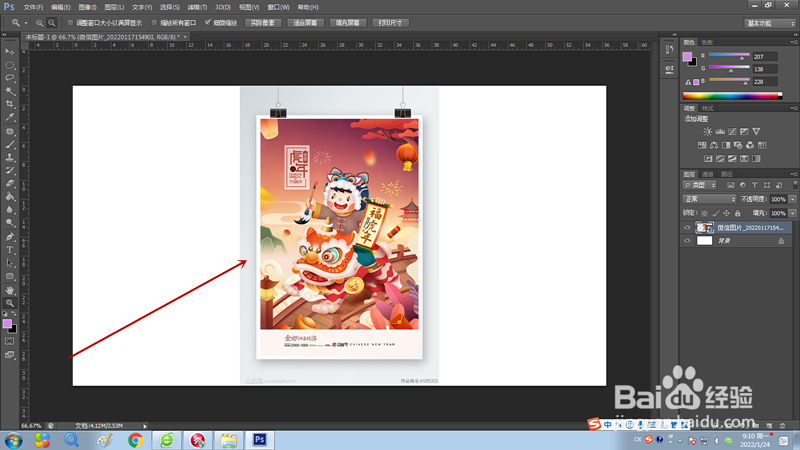
Task: Select the Path Selection tool
Action: [10, 263]
